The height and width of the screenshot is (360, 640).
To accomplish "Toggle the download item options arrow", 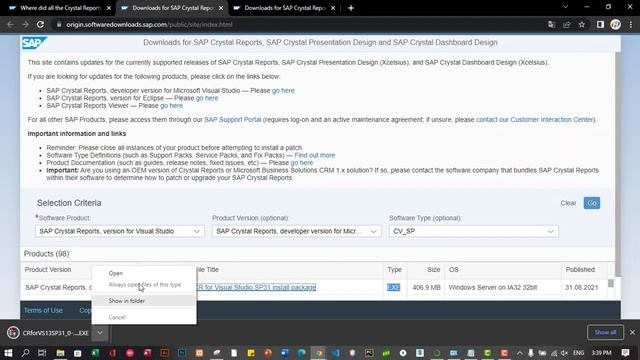I will [x=100, y=333].
